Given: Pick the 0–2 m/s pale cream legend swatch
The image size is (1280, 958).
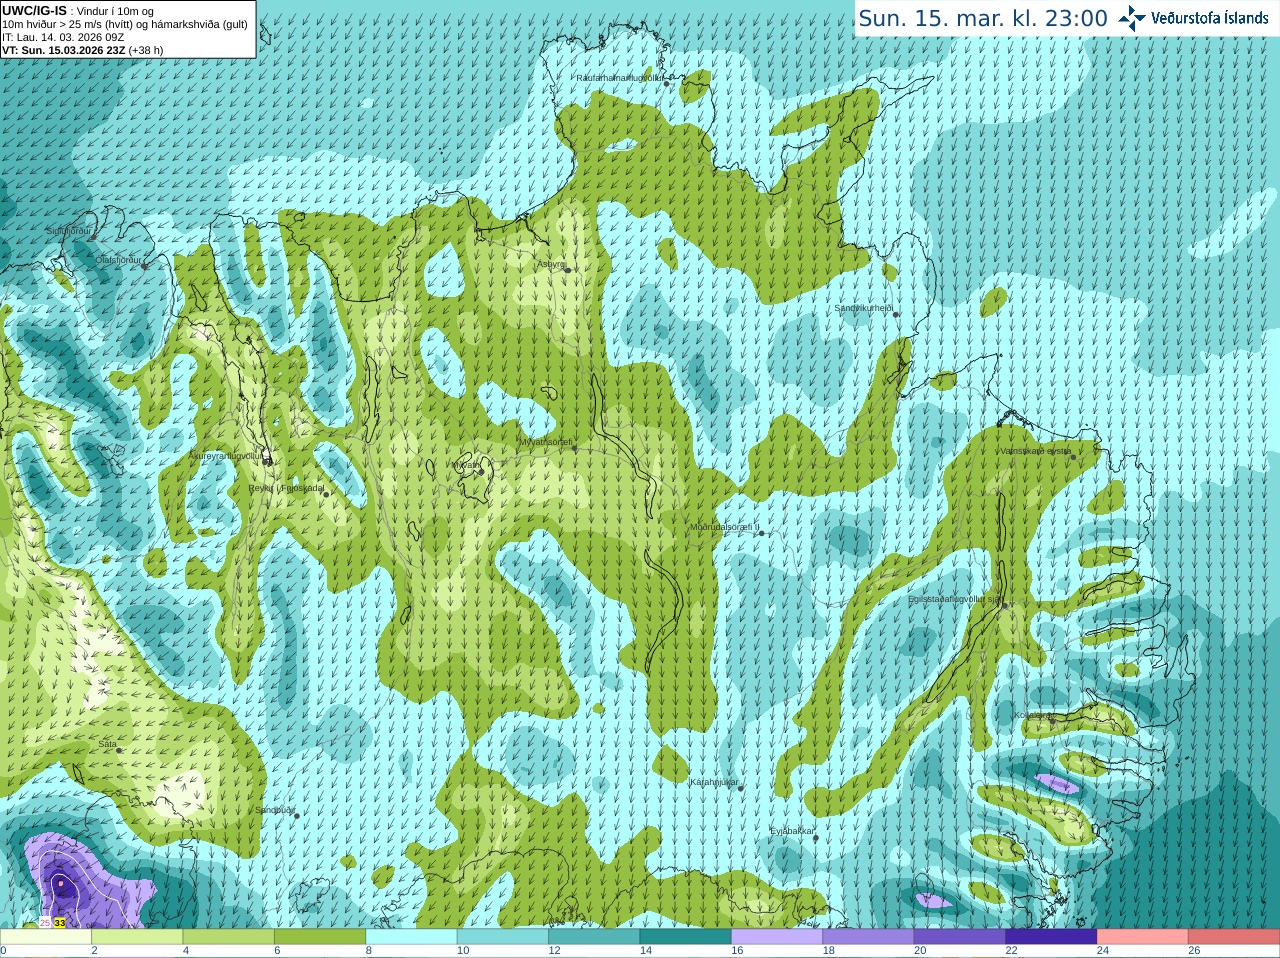Looking at the screenshot, I should [46, 937].
